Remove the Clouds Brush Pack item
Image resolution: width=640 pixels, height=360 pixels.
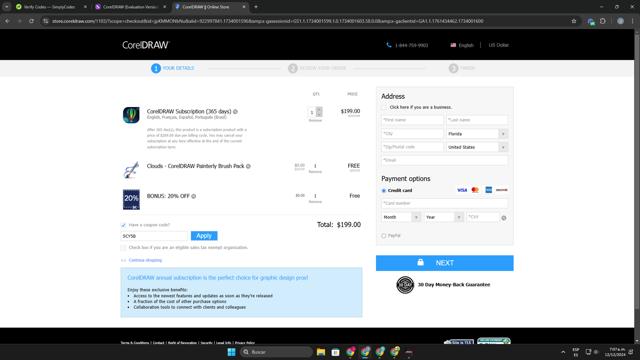coord(315,172)
